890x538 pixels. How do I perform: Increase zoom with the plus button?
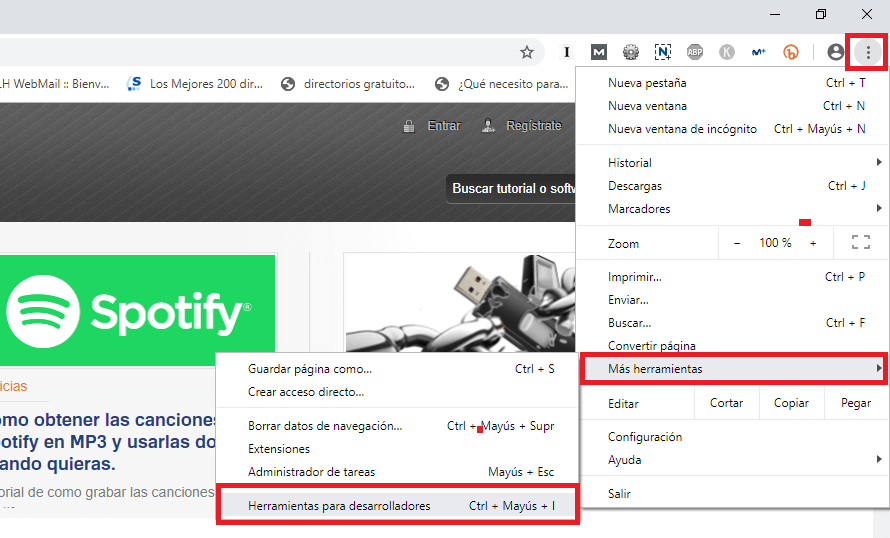click(813, 243)
